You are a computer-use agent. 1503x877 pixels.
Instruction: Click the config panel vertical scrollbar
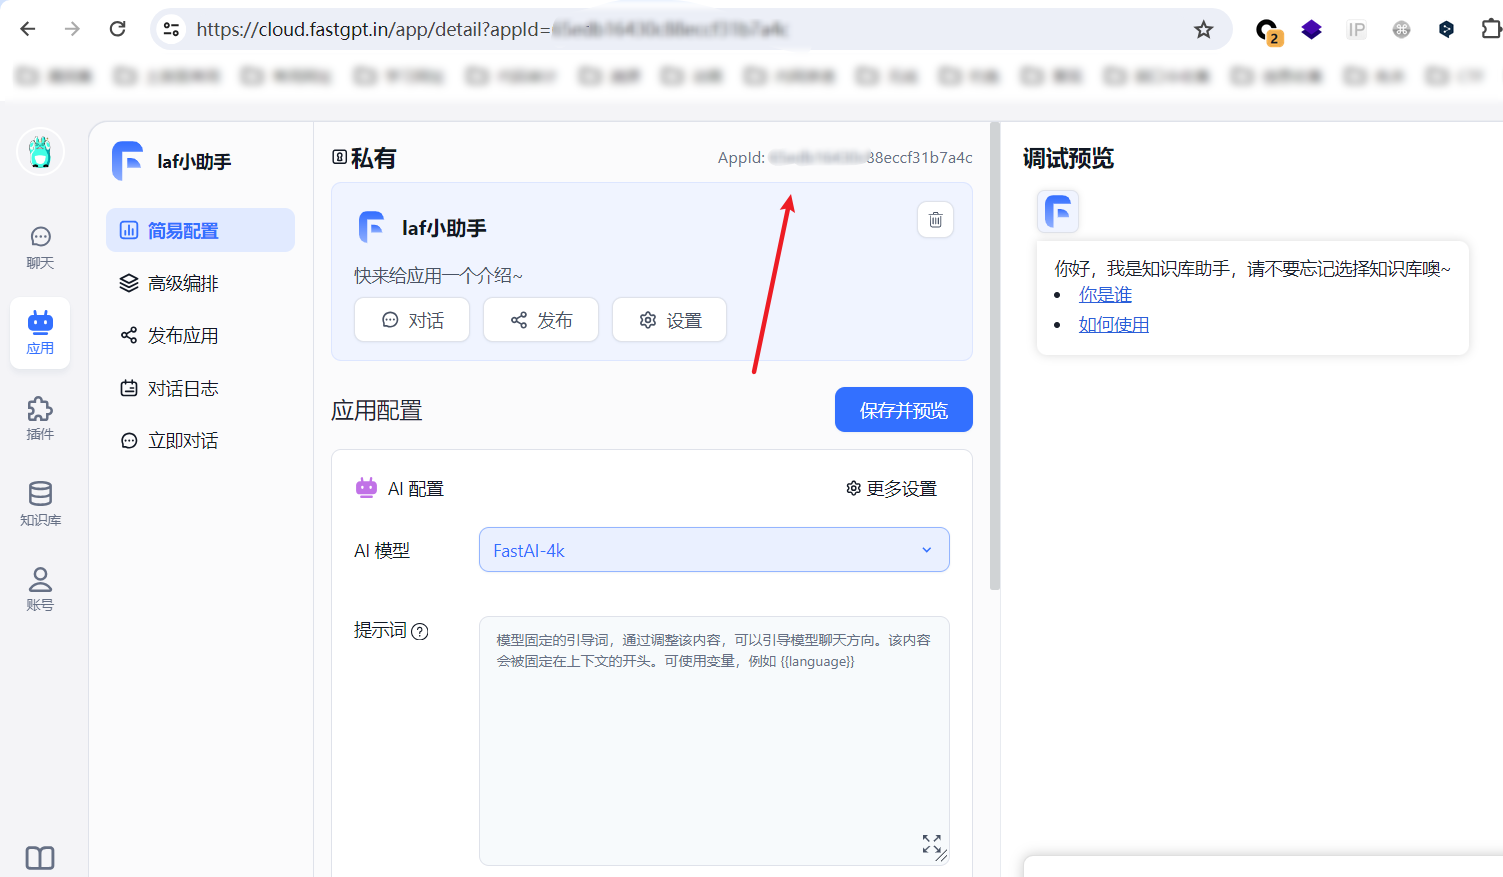[995, 356]
